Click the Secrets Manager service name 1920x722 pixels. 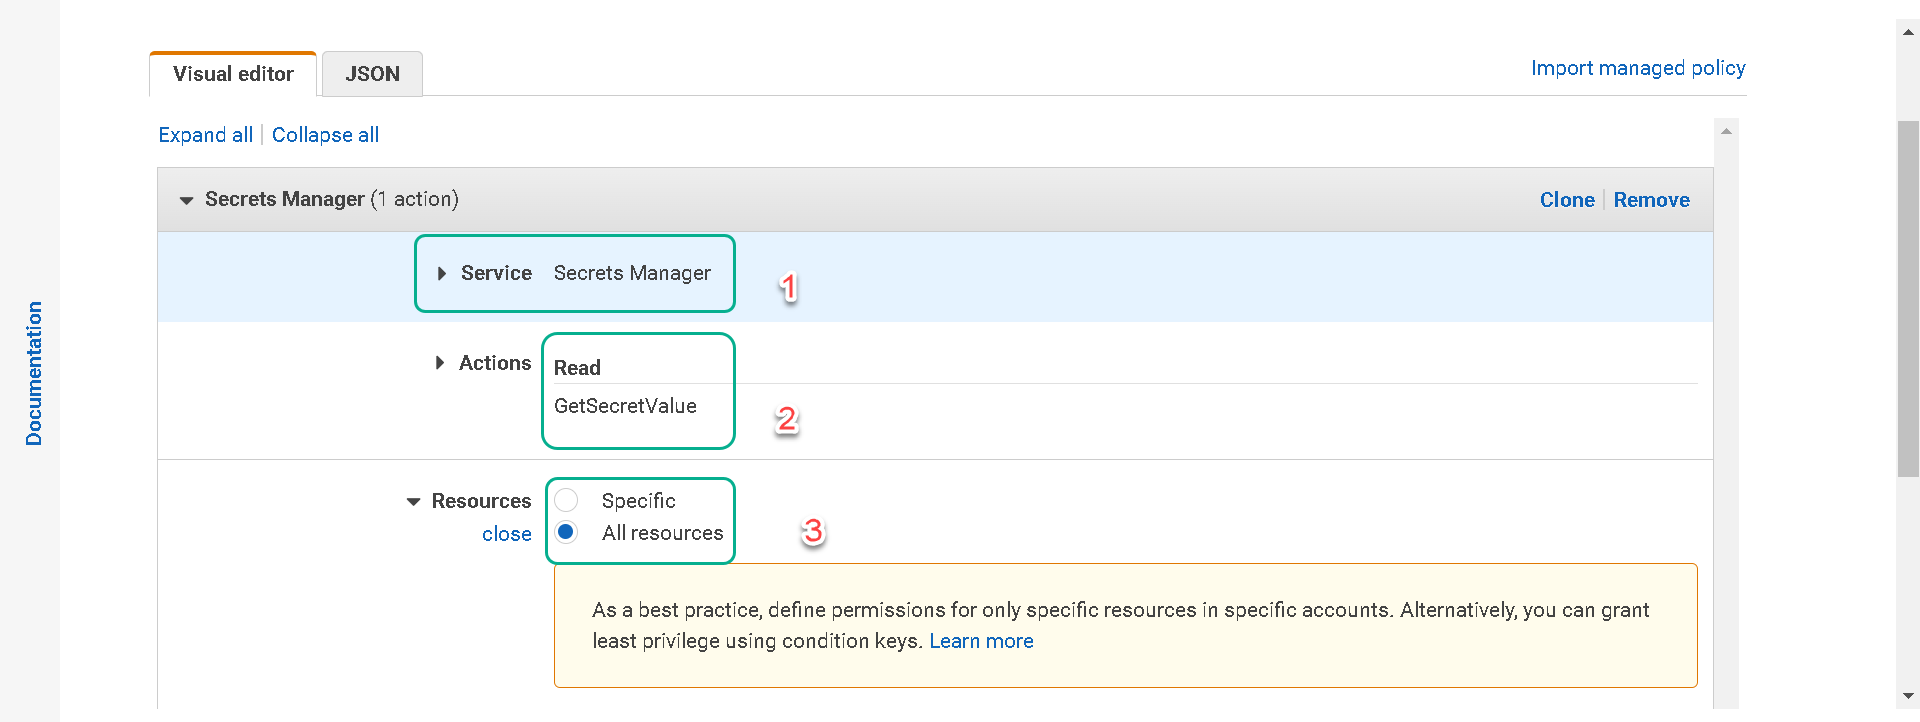pyautogui.click(x=632, y=273)
